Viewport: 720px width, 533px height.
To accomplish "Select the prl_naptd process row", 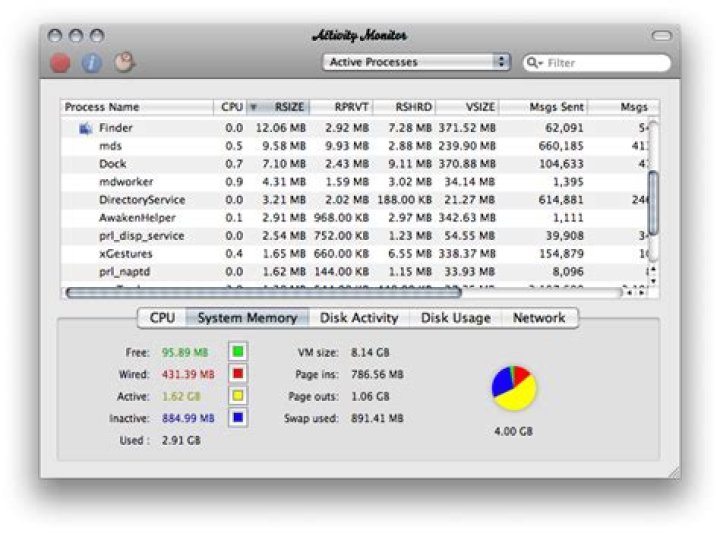I will [354, 271].
